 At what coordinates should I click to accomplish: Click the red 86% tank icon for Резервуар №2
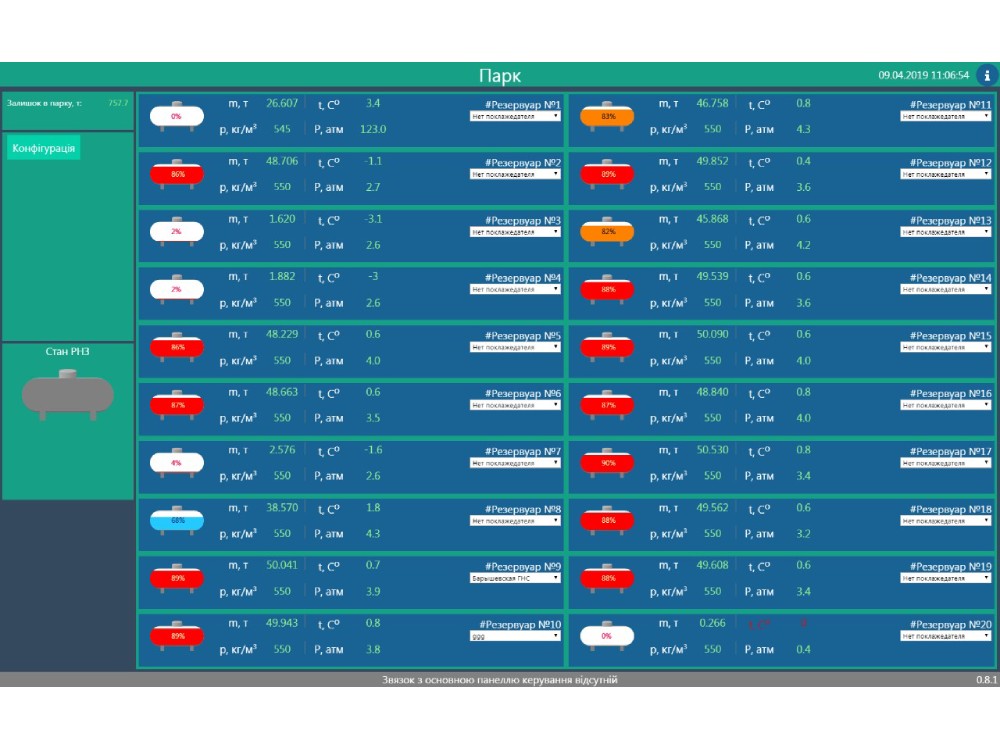176,174
